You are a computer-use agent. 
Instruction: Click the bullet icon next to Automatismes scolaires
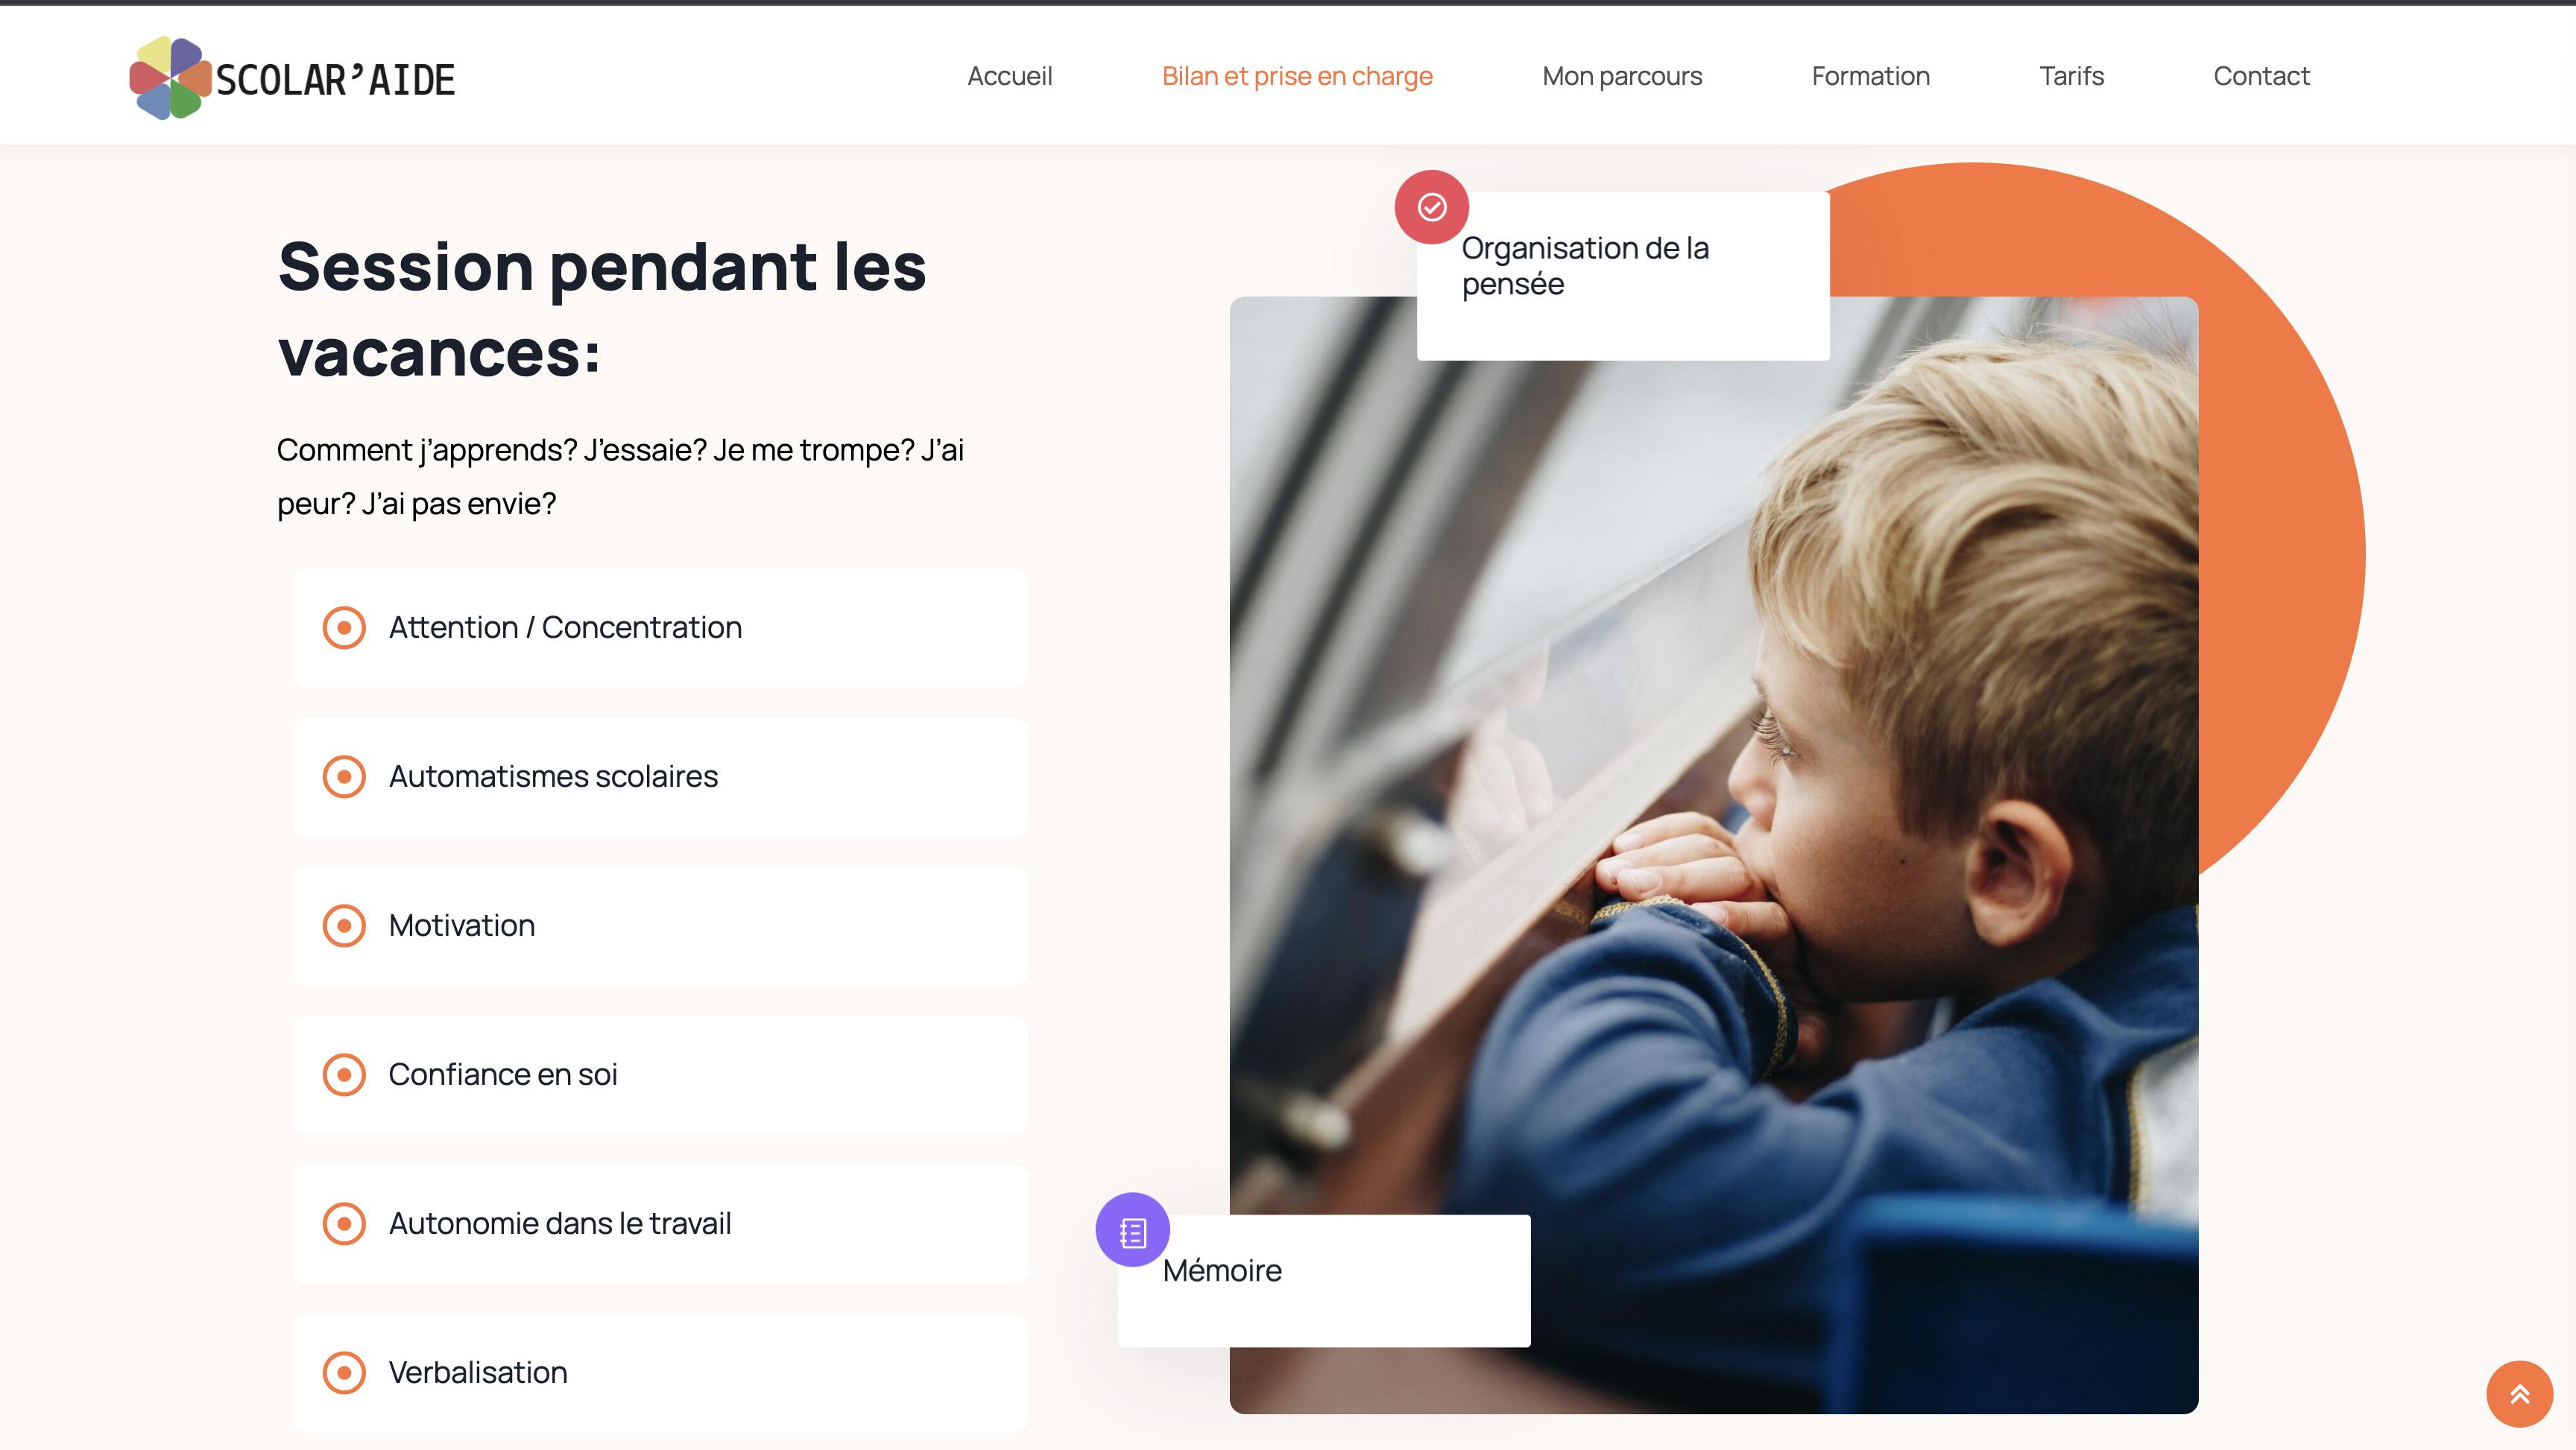pos(344,777)
